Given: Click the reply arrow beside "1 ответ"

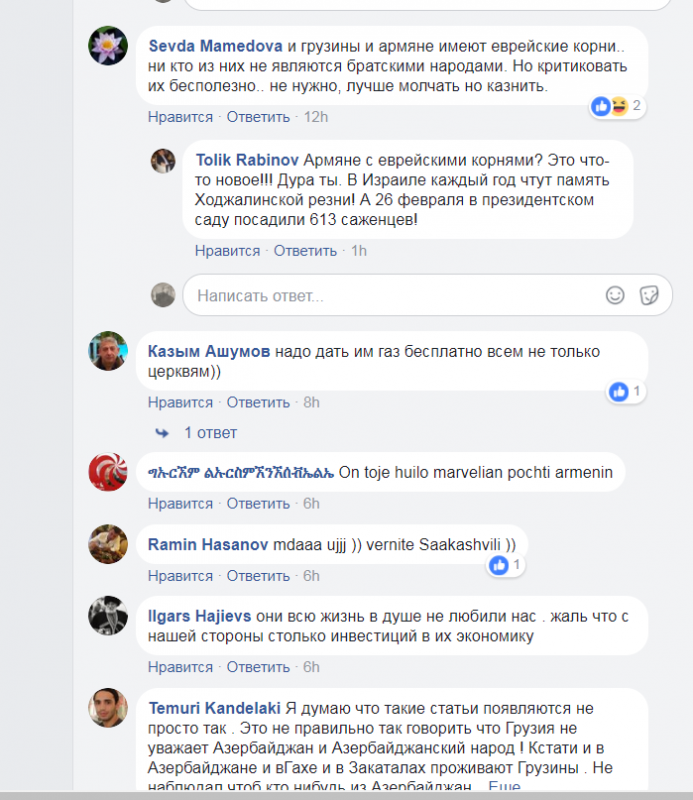Looking at the screenshot, I should (162, 433).
